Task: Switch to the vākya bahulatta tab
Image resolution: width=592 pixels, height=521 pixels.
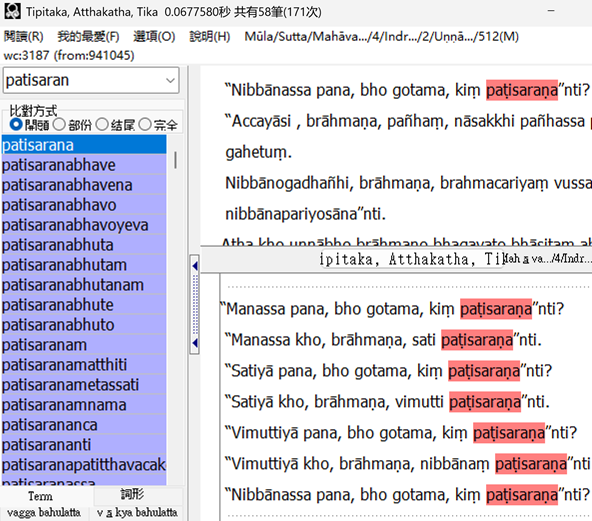Action: point(137,513)
